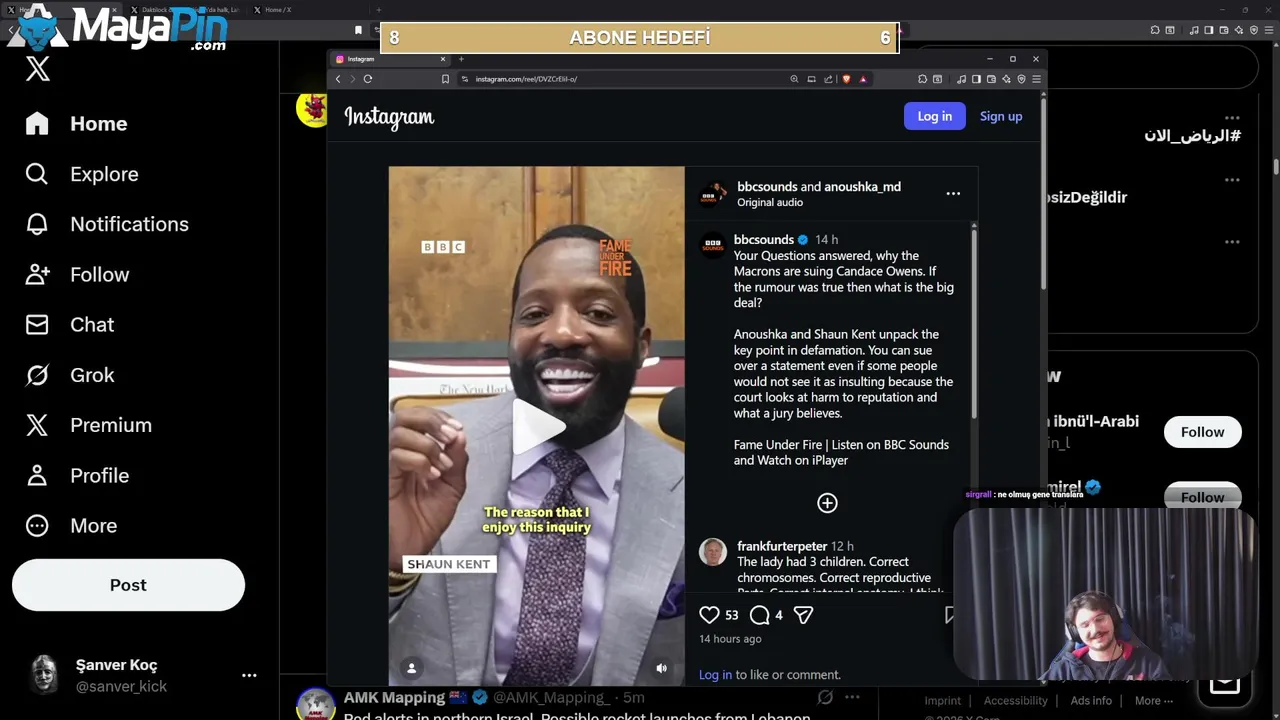Image resolution: width=1280 pixels, height=720 pixels.
Task: Click the Post button
Action: tap(128, 585)
